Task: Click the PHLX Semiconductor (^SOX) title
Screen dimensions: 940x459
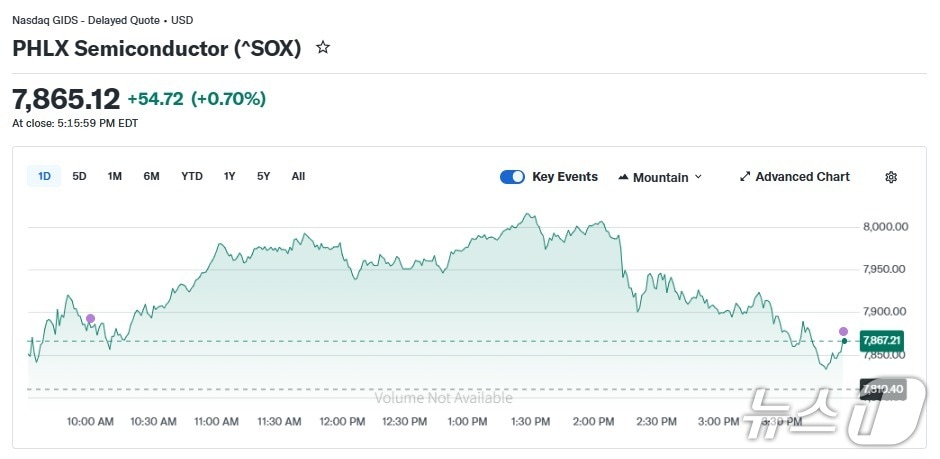Action: click(157, 48)
